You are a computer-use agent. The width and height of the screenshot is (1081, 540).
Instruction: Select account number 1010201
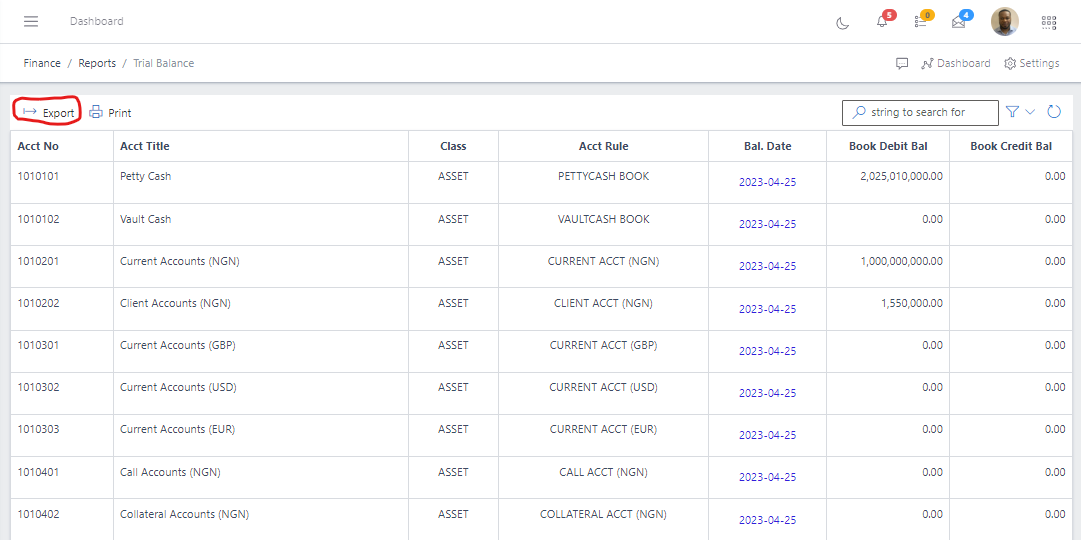coord(38,261)
